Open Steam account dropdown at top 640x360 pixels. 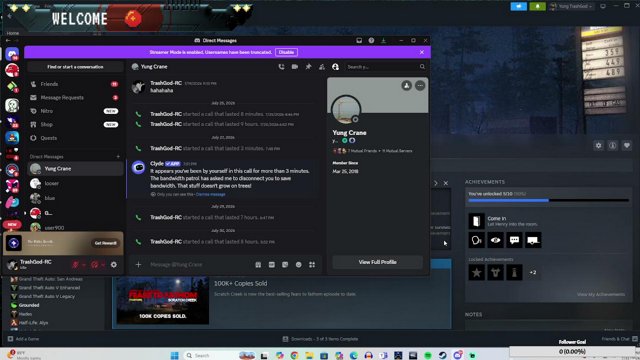tap(572, 6)
